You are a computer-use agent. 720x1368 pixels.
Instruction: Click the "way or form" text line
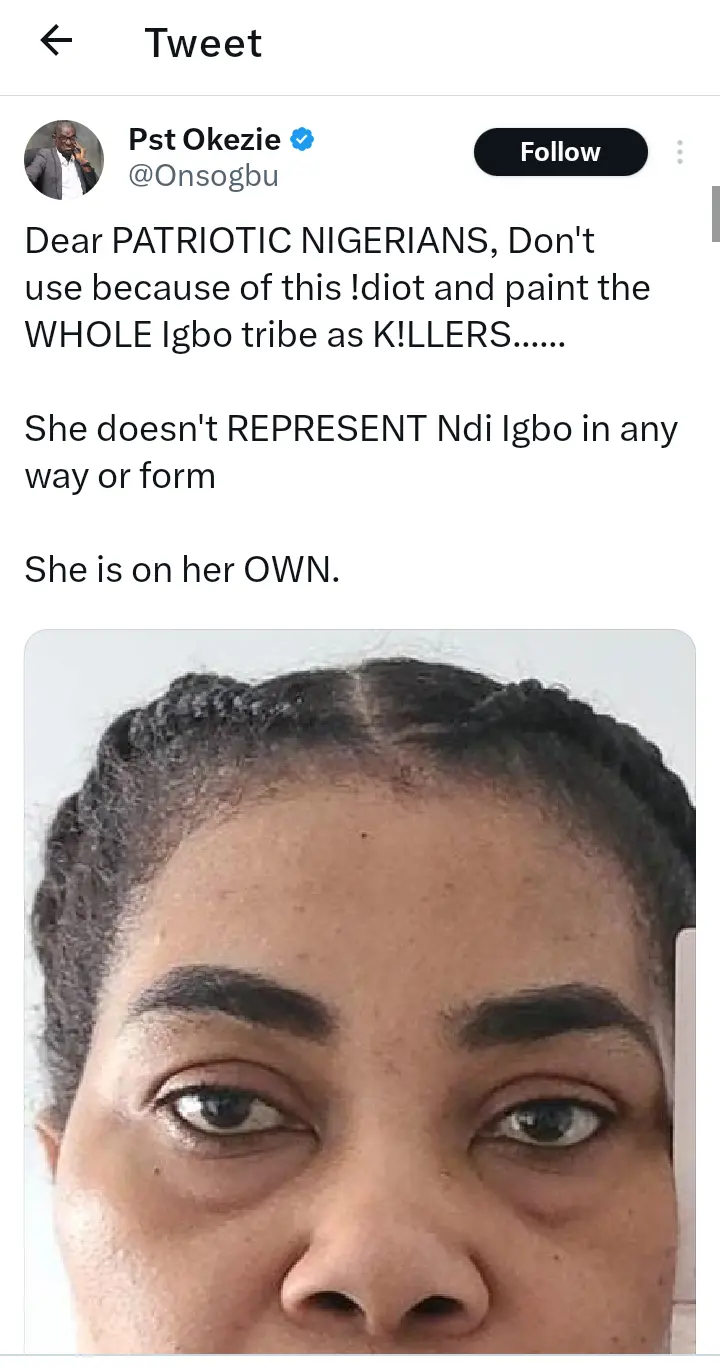coord(120,476)
